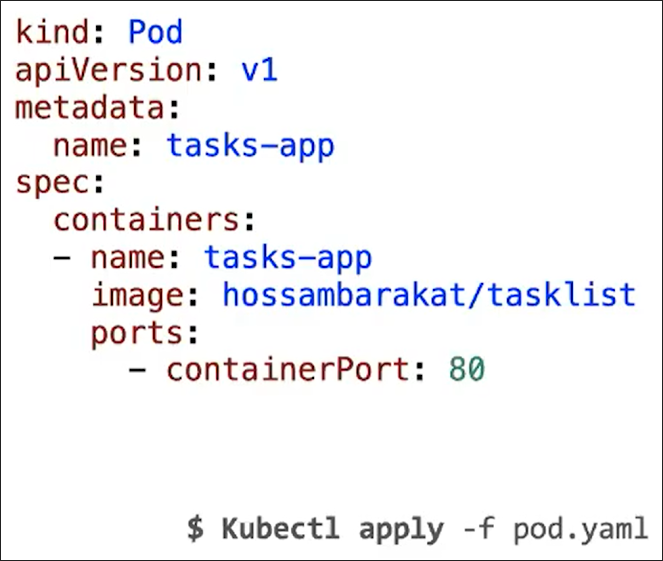Click the 'name' key under metadata
This screenshot has width=663, height=561.
pyautogui.click(x=91, y=146)
